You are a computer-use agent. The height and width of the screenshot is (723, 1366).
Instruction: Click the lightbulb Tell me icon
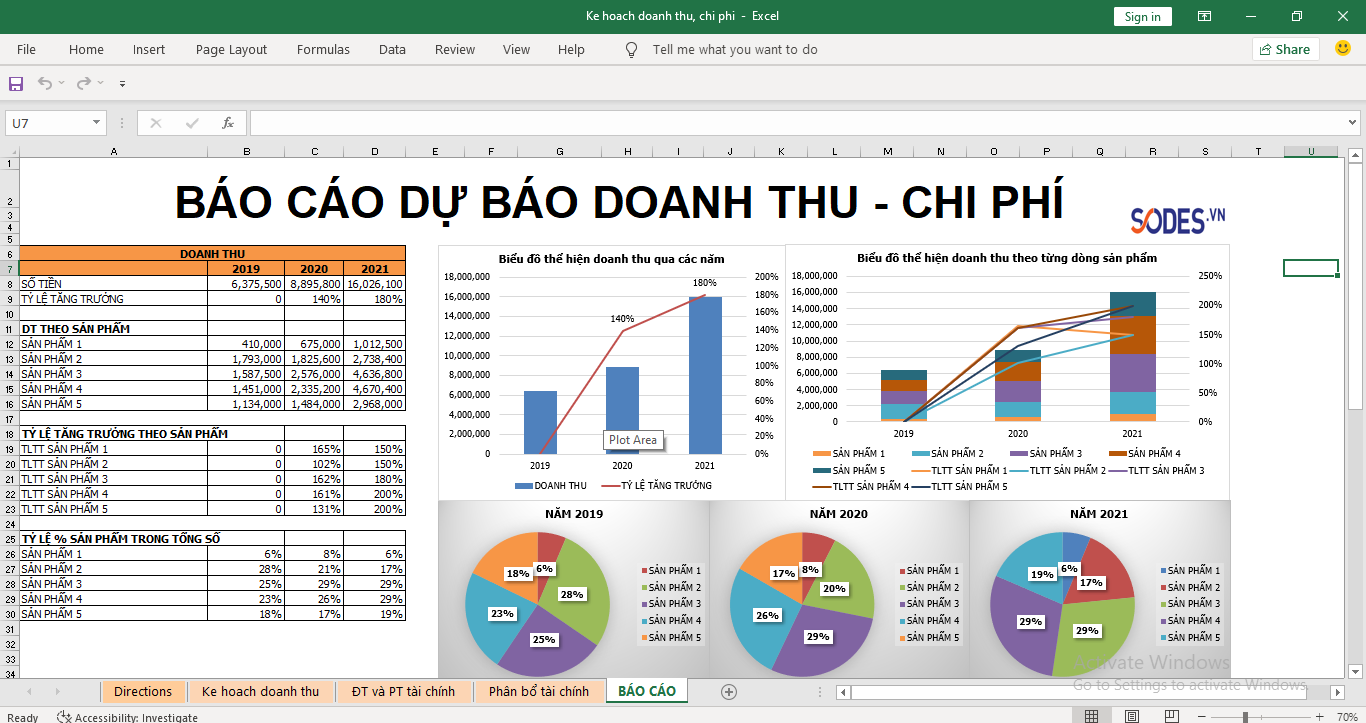click(x=631, y=49)
